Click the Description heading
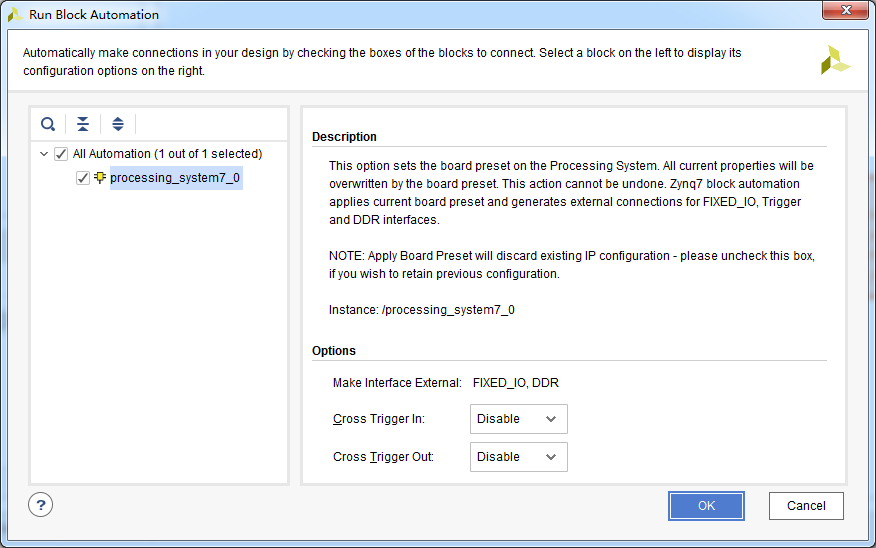The image size is (876, 548). point(344,137)
